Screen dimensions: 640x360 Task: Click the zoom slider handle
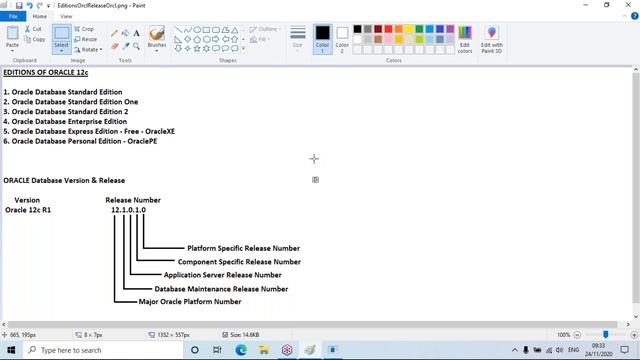click(x=606, y=335)
